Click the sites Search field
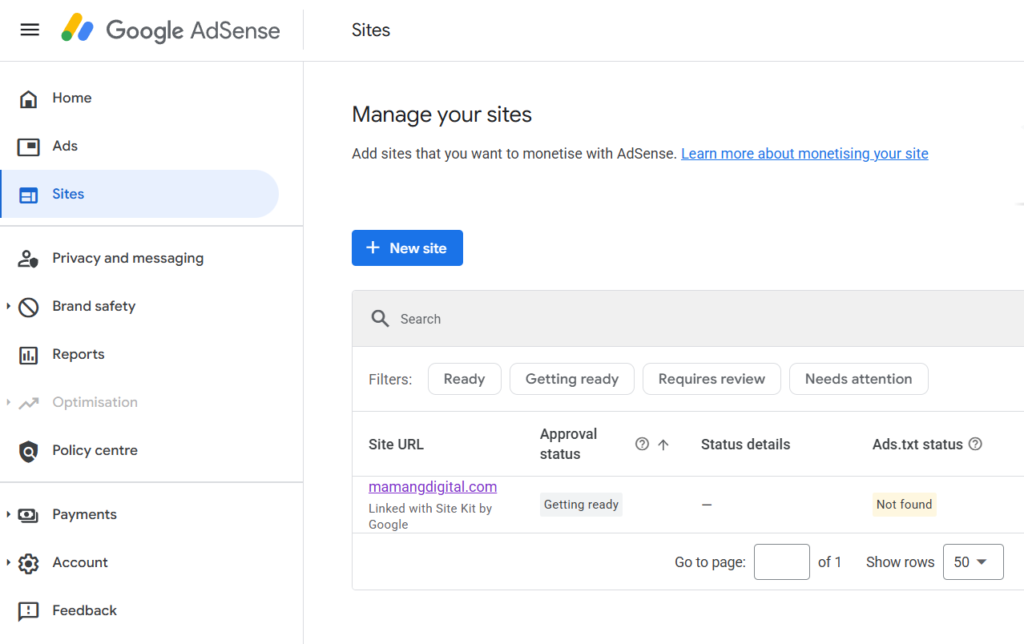 tap(688, 319)
